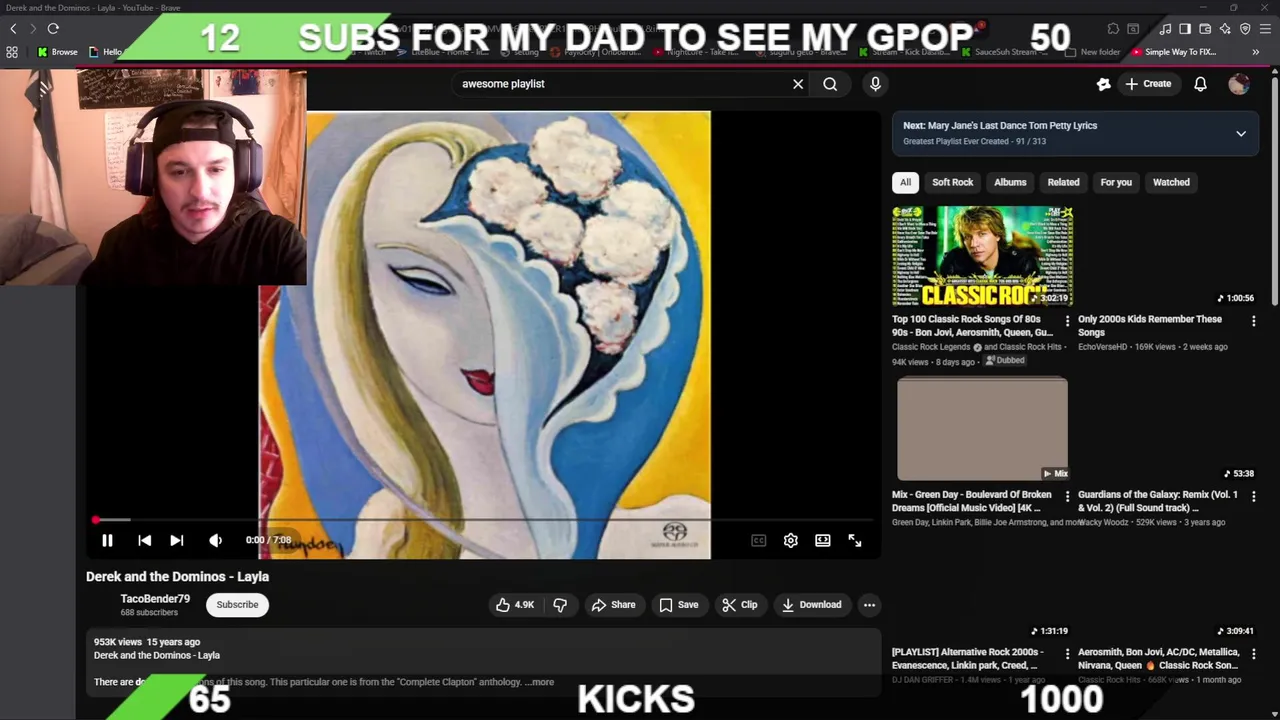
Task: Dislike the Layla video
Action: point(560,604)
